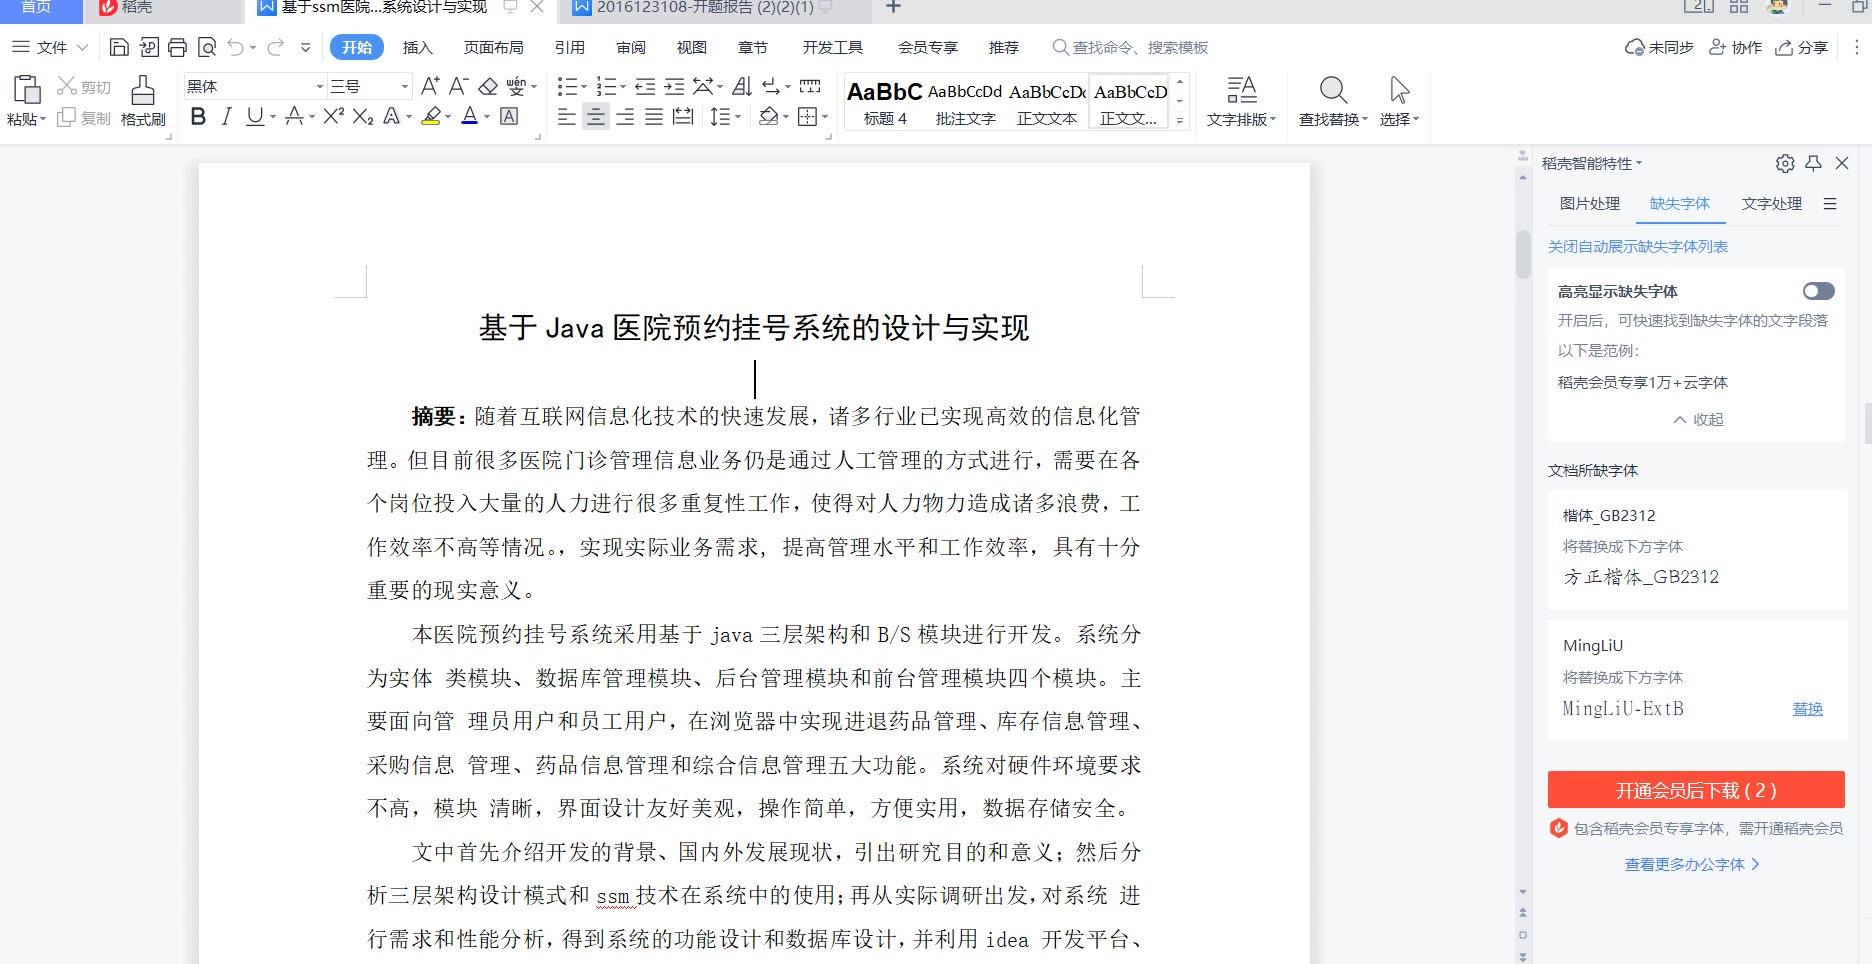This screenshot has height=964, width=1872.
Task: Apply the font color A button
Action: [470, 117]
